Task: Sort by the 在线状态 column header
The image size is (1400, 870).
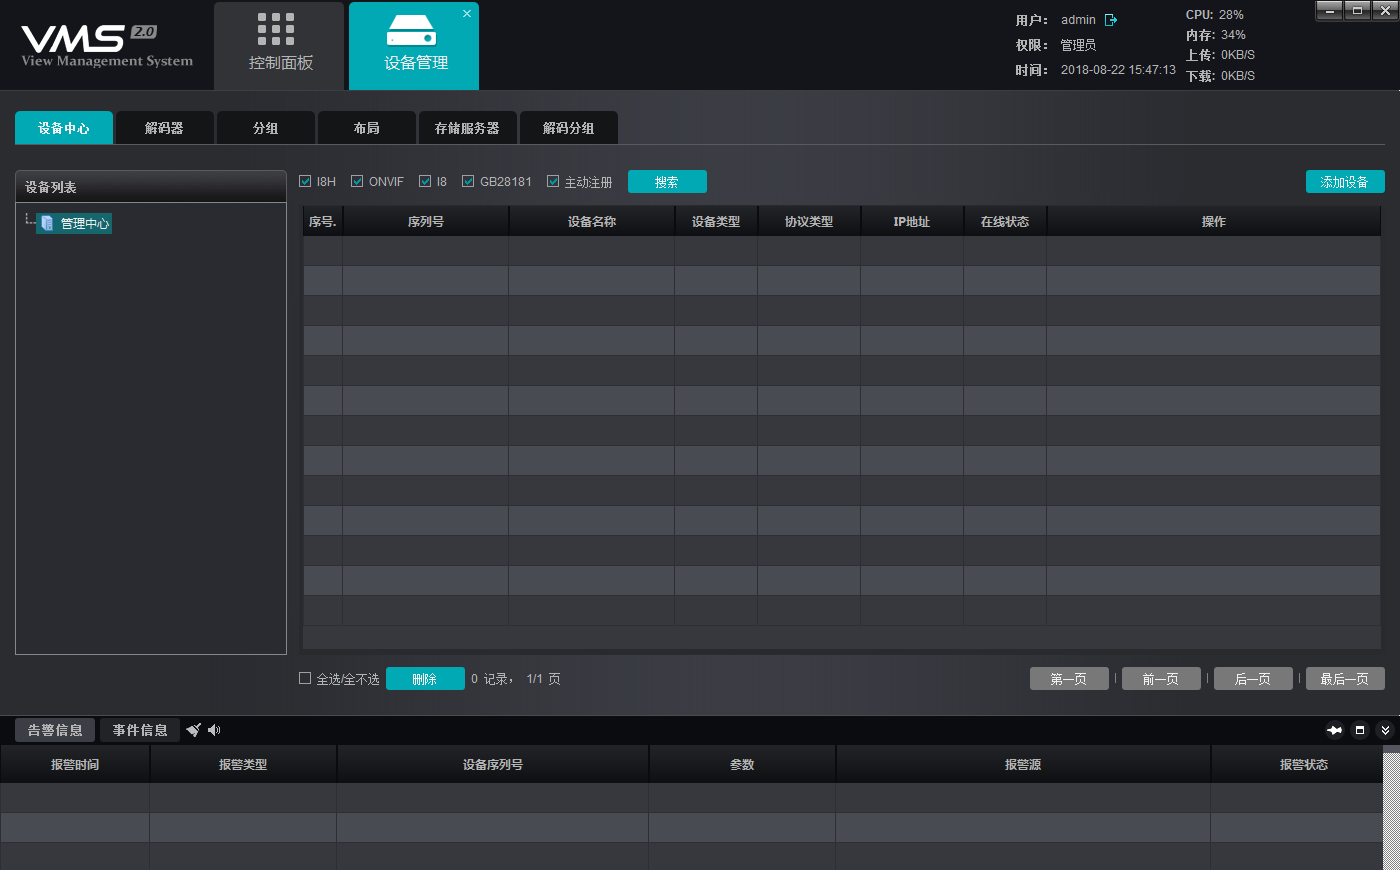Action: click(1005, 222)
